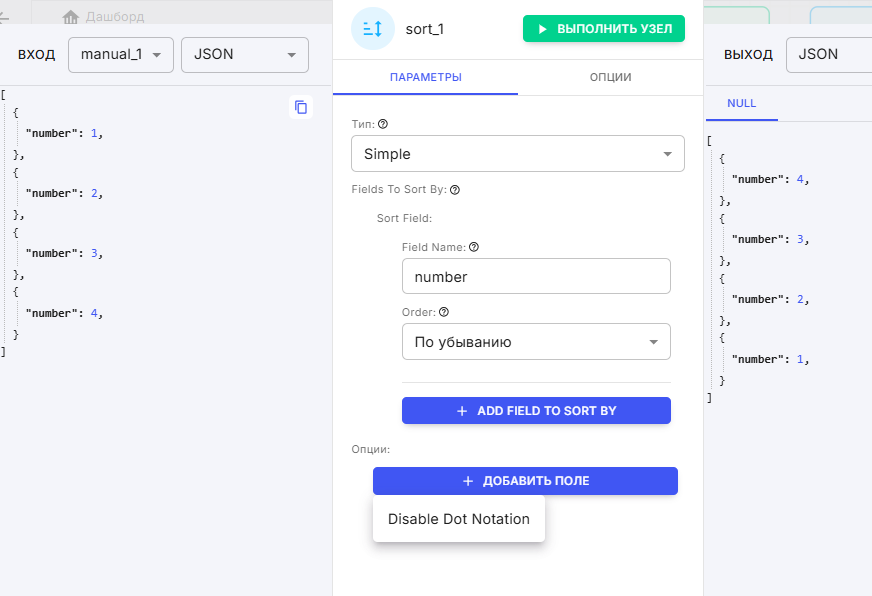Open the output JSON format dropdown
This screenshot has width=872, height=596.
pos(828,54)
